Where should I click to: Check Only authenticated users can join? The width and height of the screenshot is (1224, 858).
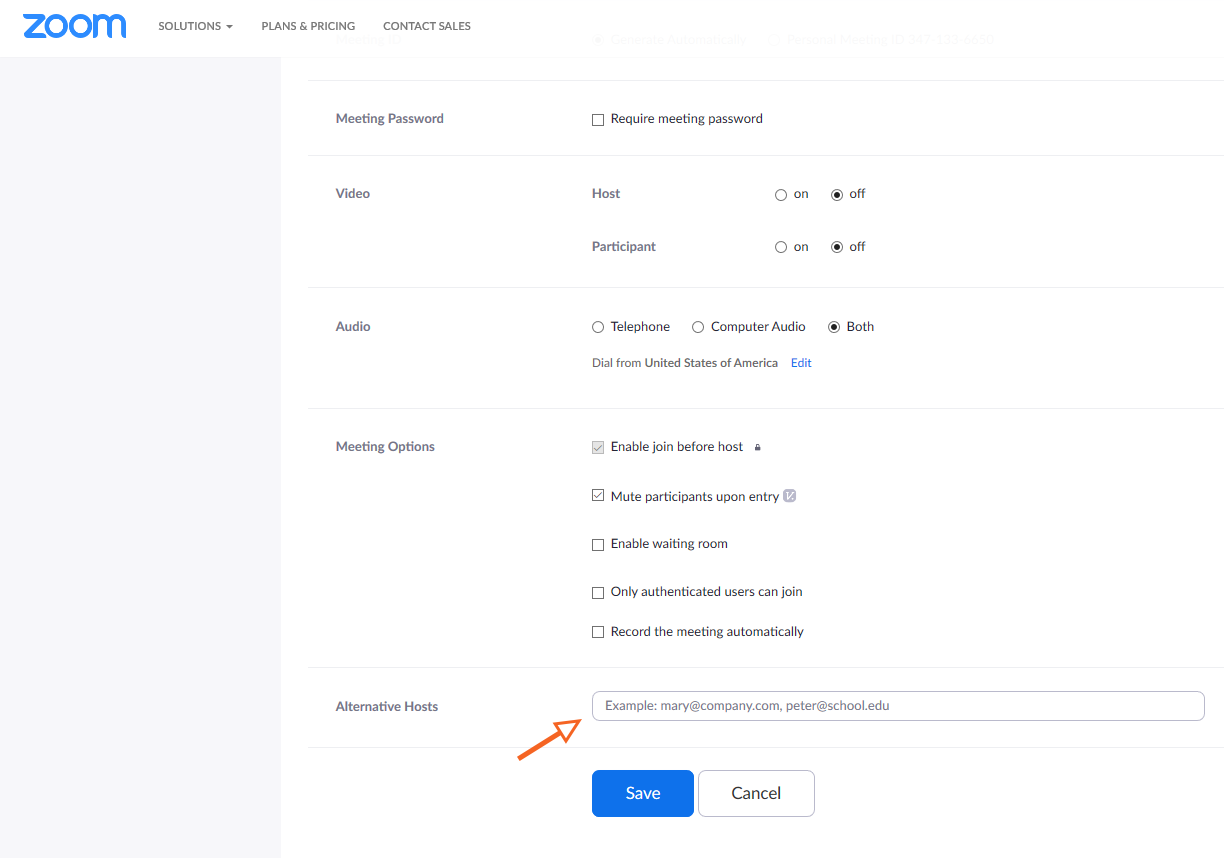pos(598,592)
